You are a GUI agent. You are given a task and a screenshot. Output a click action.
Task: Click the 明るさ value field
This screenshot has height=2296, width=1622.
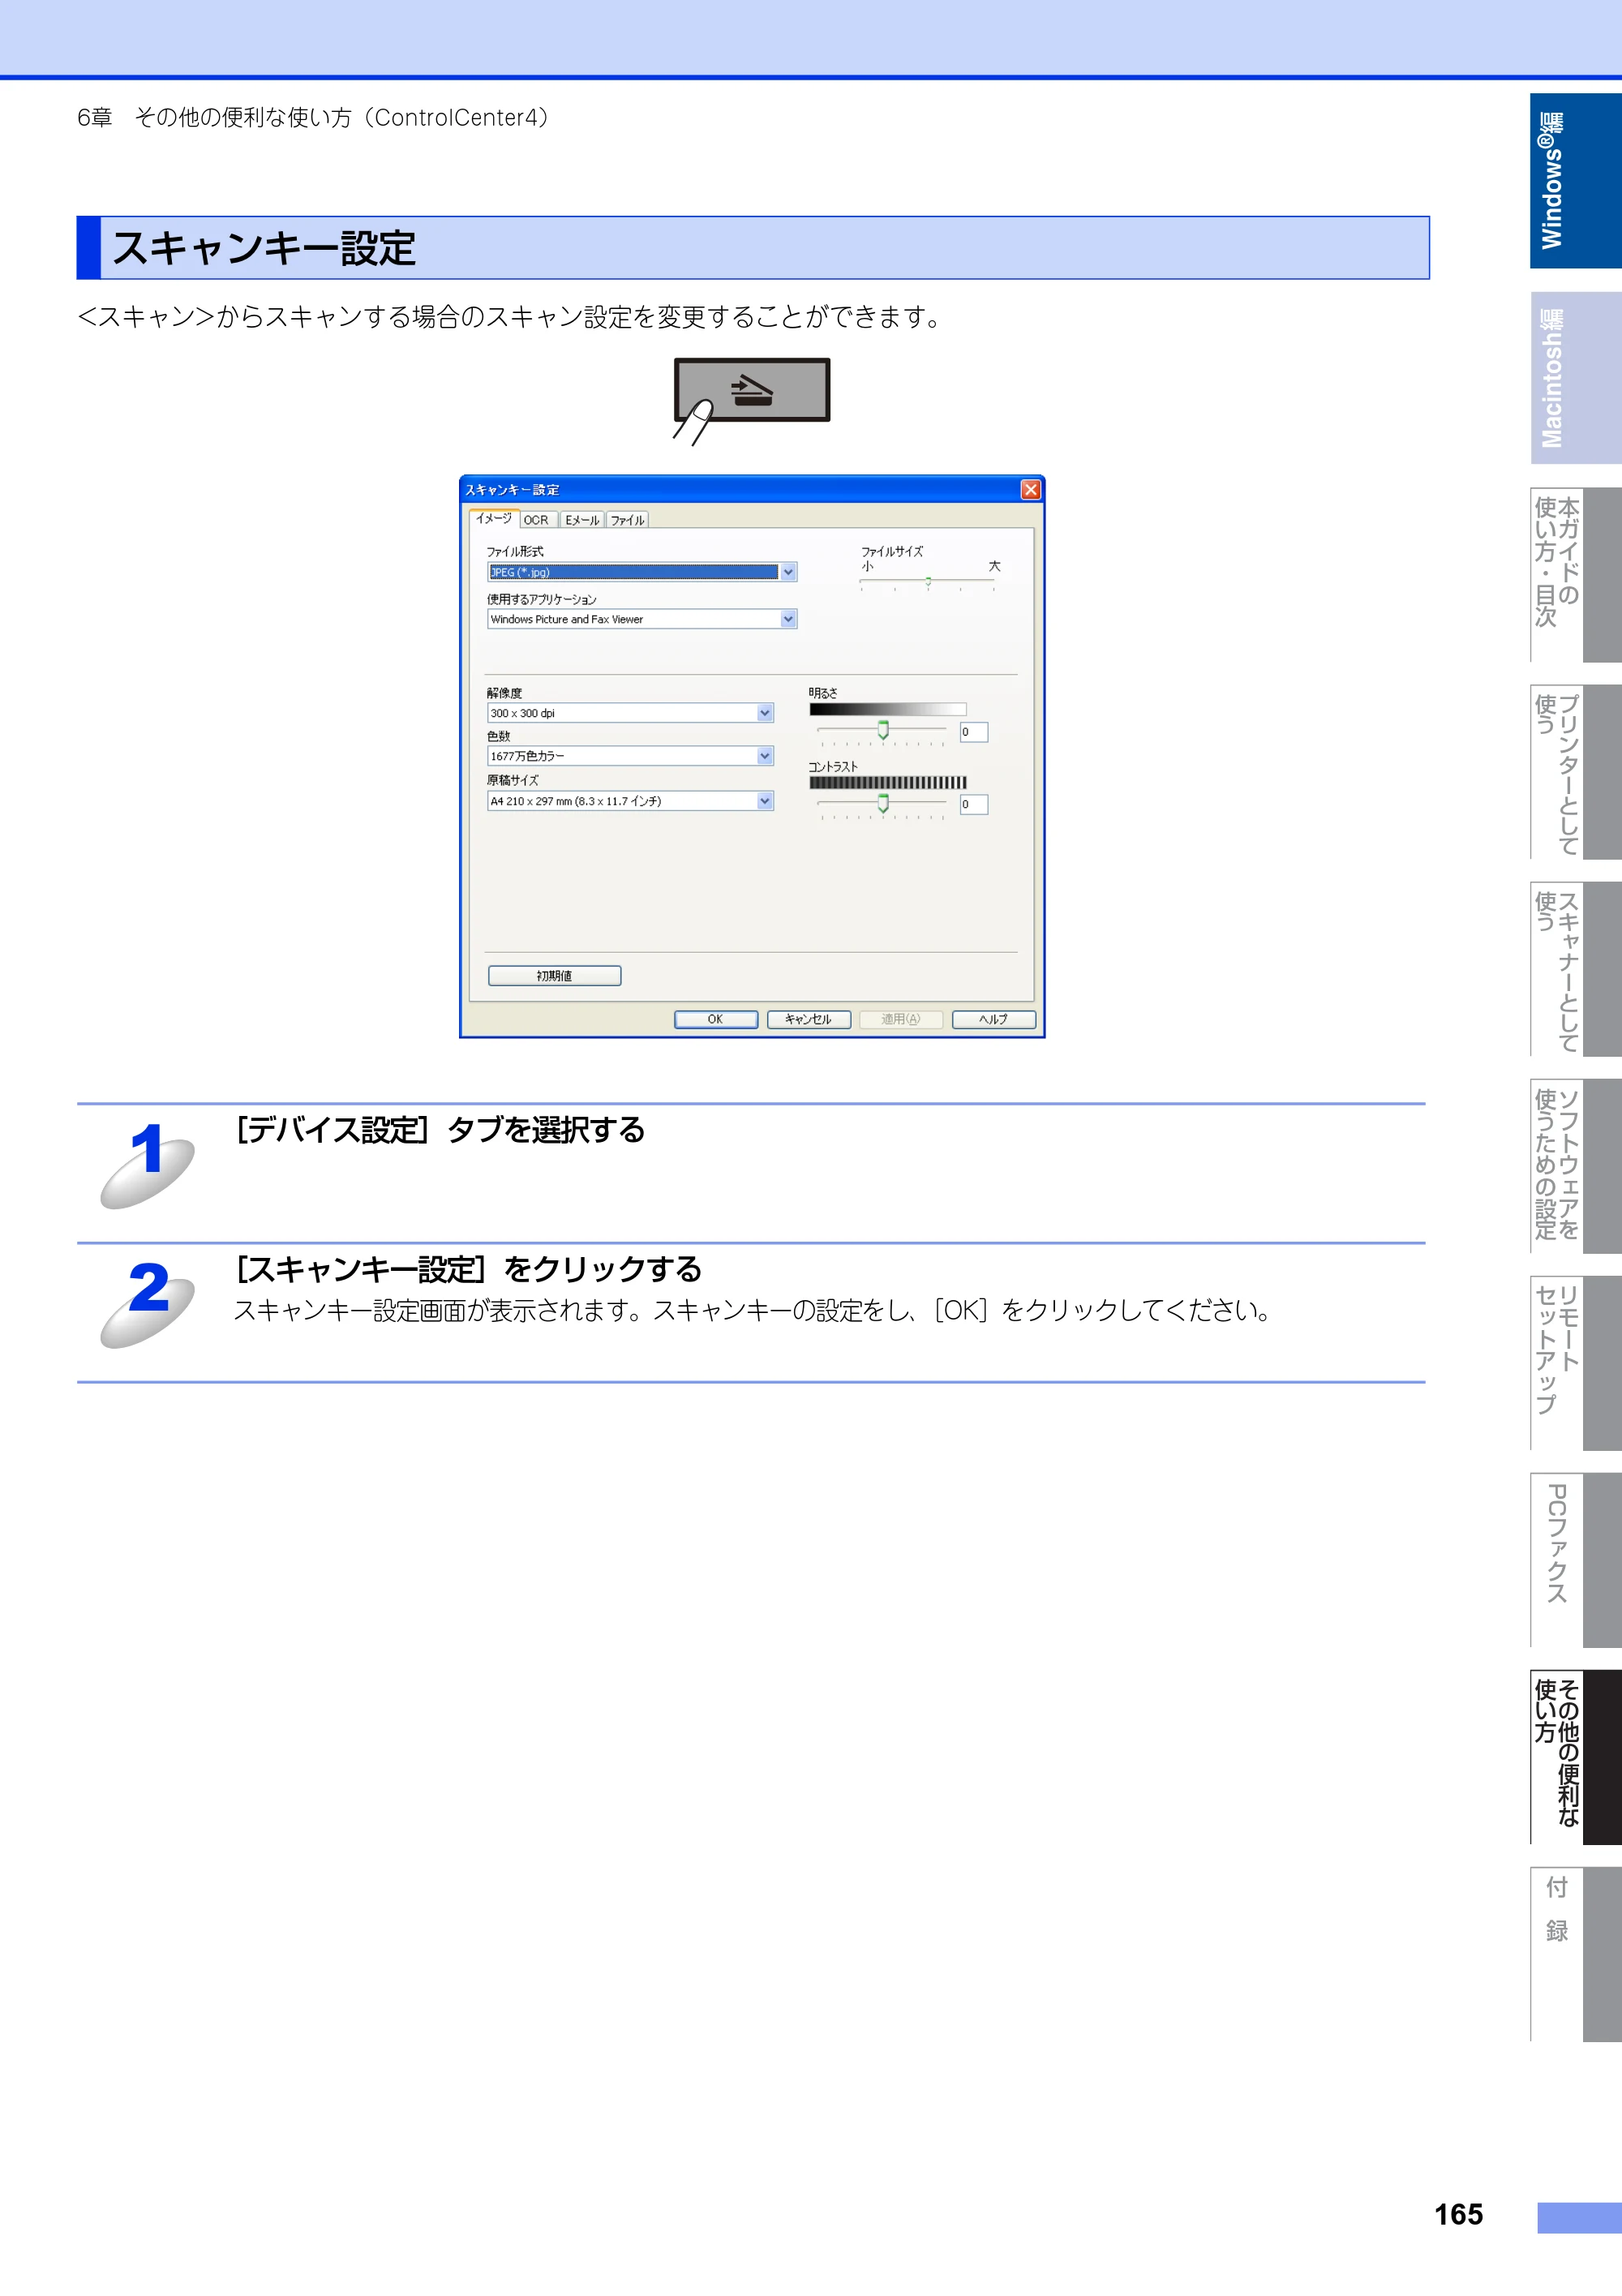(x=973, y=732)
